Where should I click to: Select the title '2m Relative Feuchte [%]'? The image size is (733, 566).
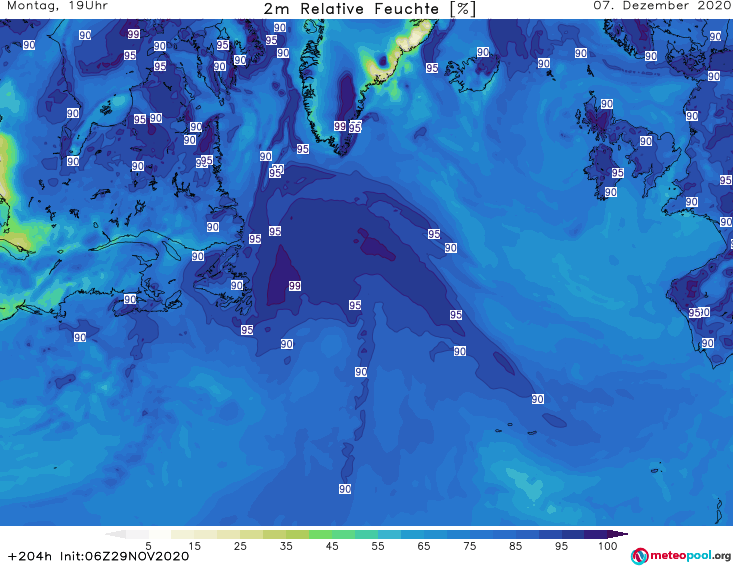[370, 9]
